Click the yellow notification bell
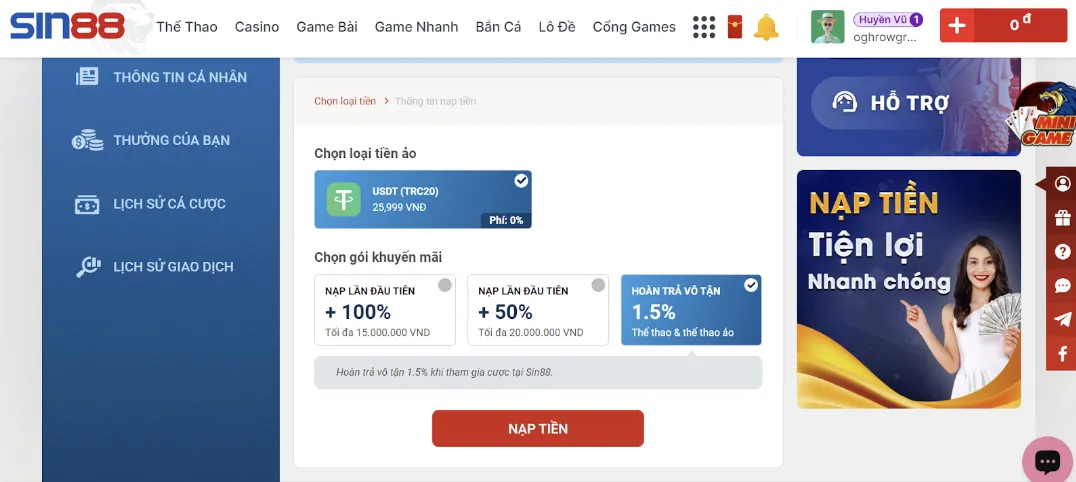The height and width of the screenshot is (482, 1076). click(766, 27)
